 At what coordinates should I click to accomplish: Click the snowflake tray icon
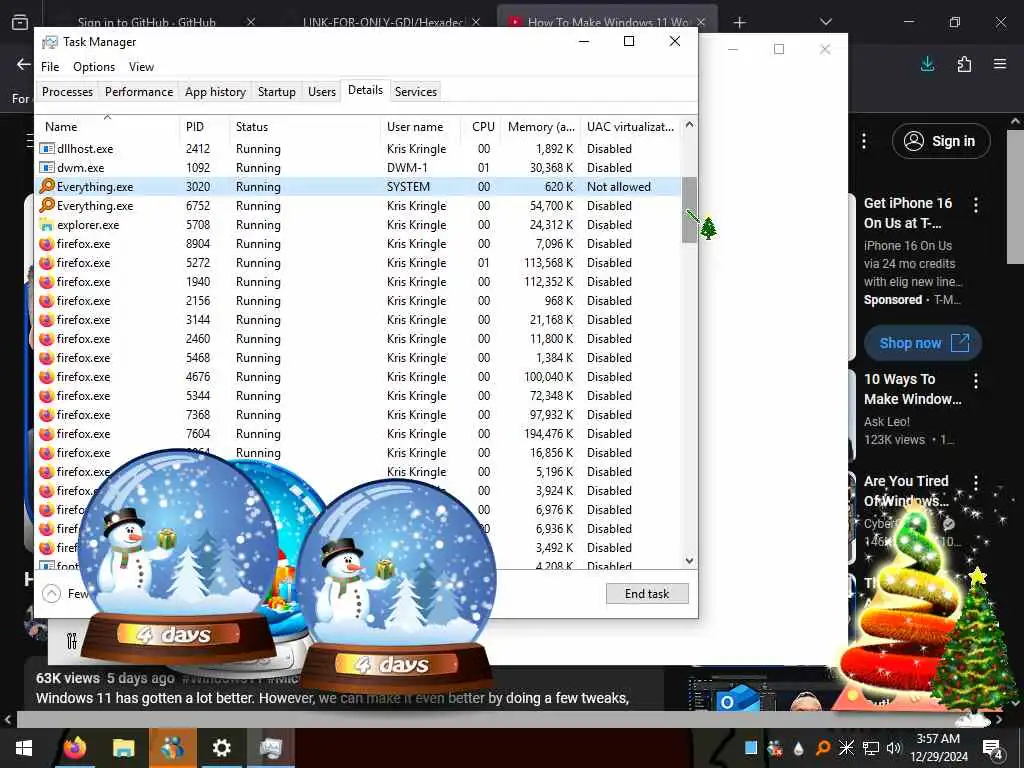(846, 748)
